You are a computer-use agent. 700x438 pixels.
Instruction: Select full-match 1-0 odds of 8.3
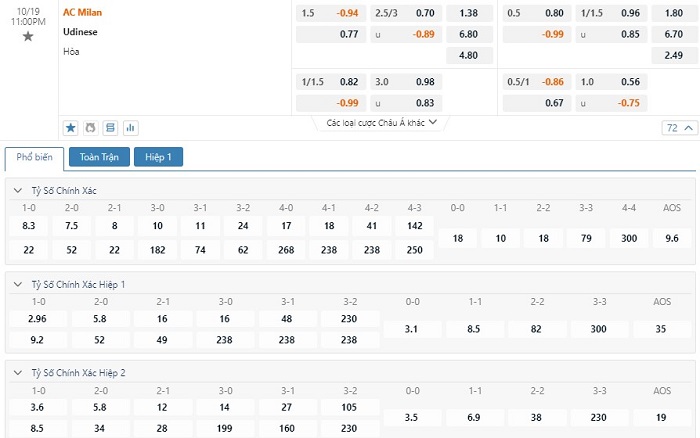click(x=28, y=226)
